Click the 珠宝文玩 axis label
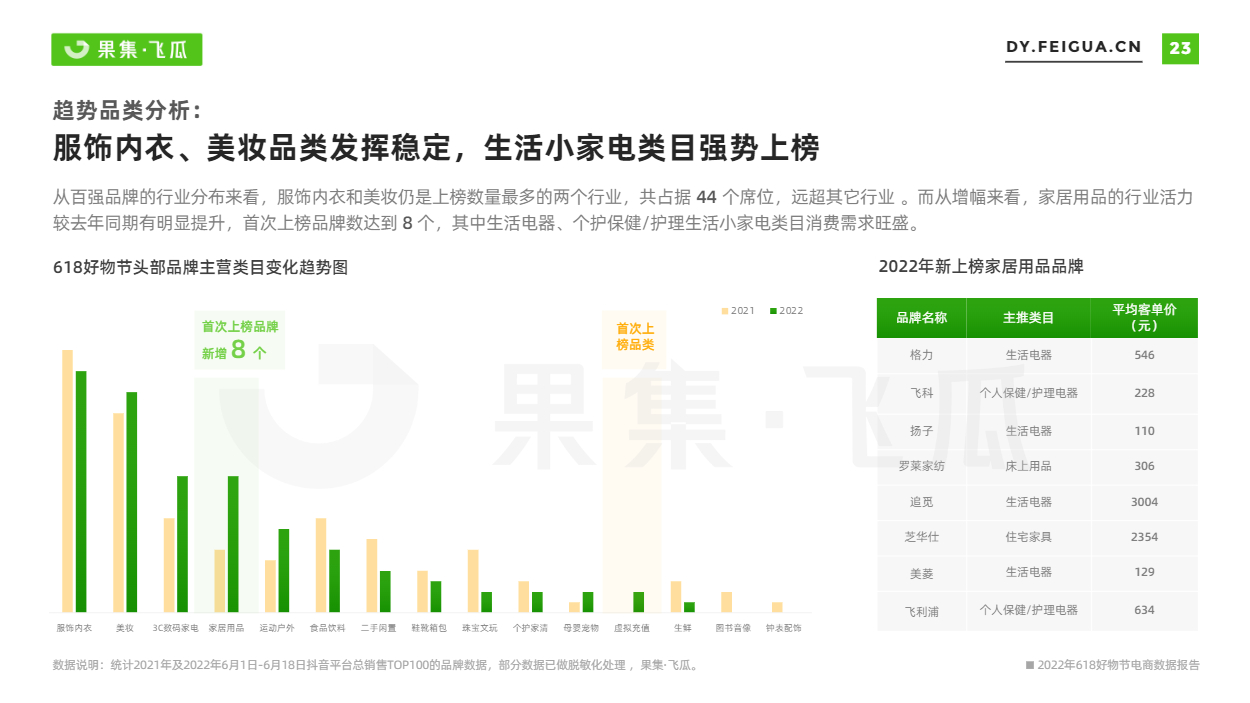 point(479,628)
